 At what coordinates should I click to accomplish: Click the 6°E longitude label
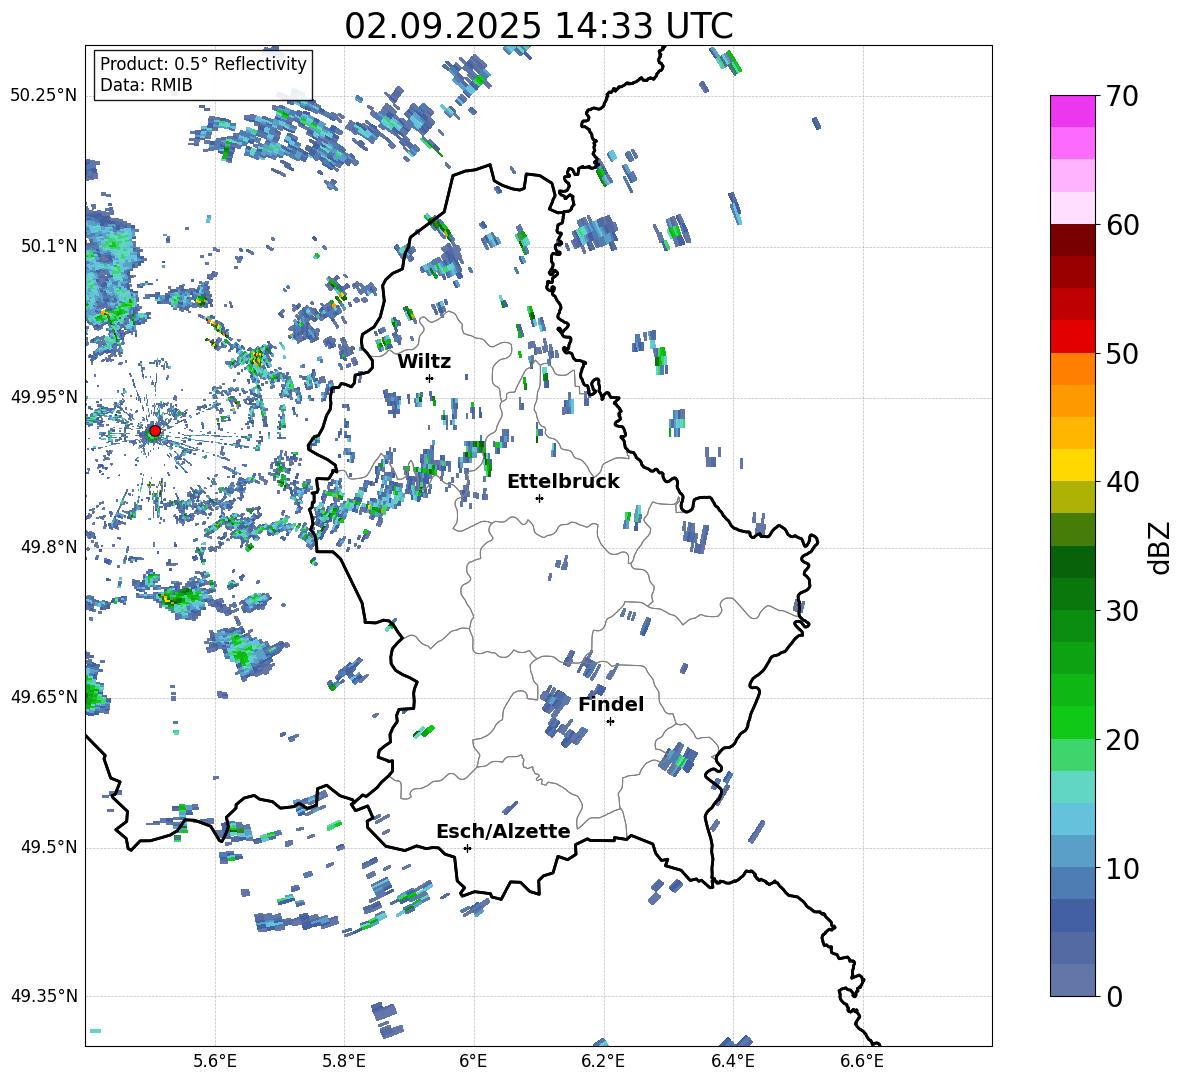pyautogui.click(x=473, y=1061)
